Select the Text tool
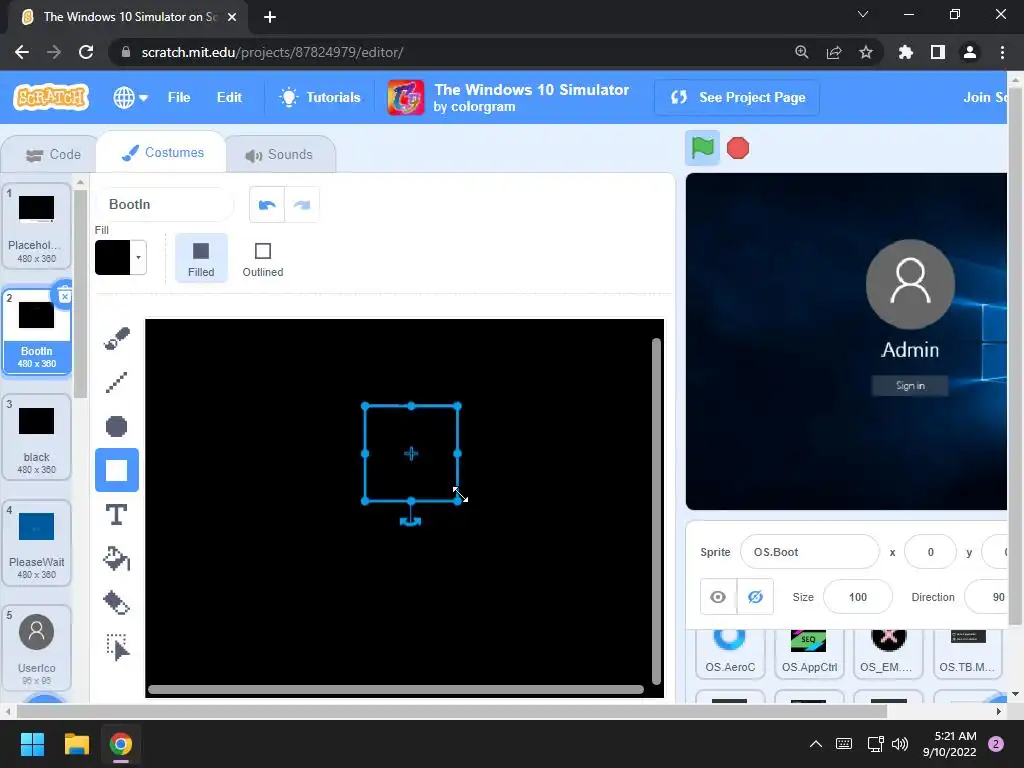Image resolution: width=1024 pixels, height=768 pixels. pyautogui.click(x=117, y=515)
